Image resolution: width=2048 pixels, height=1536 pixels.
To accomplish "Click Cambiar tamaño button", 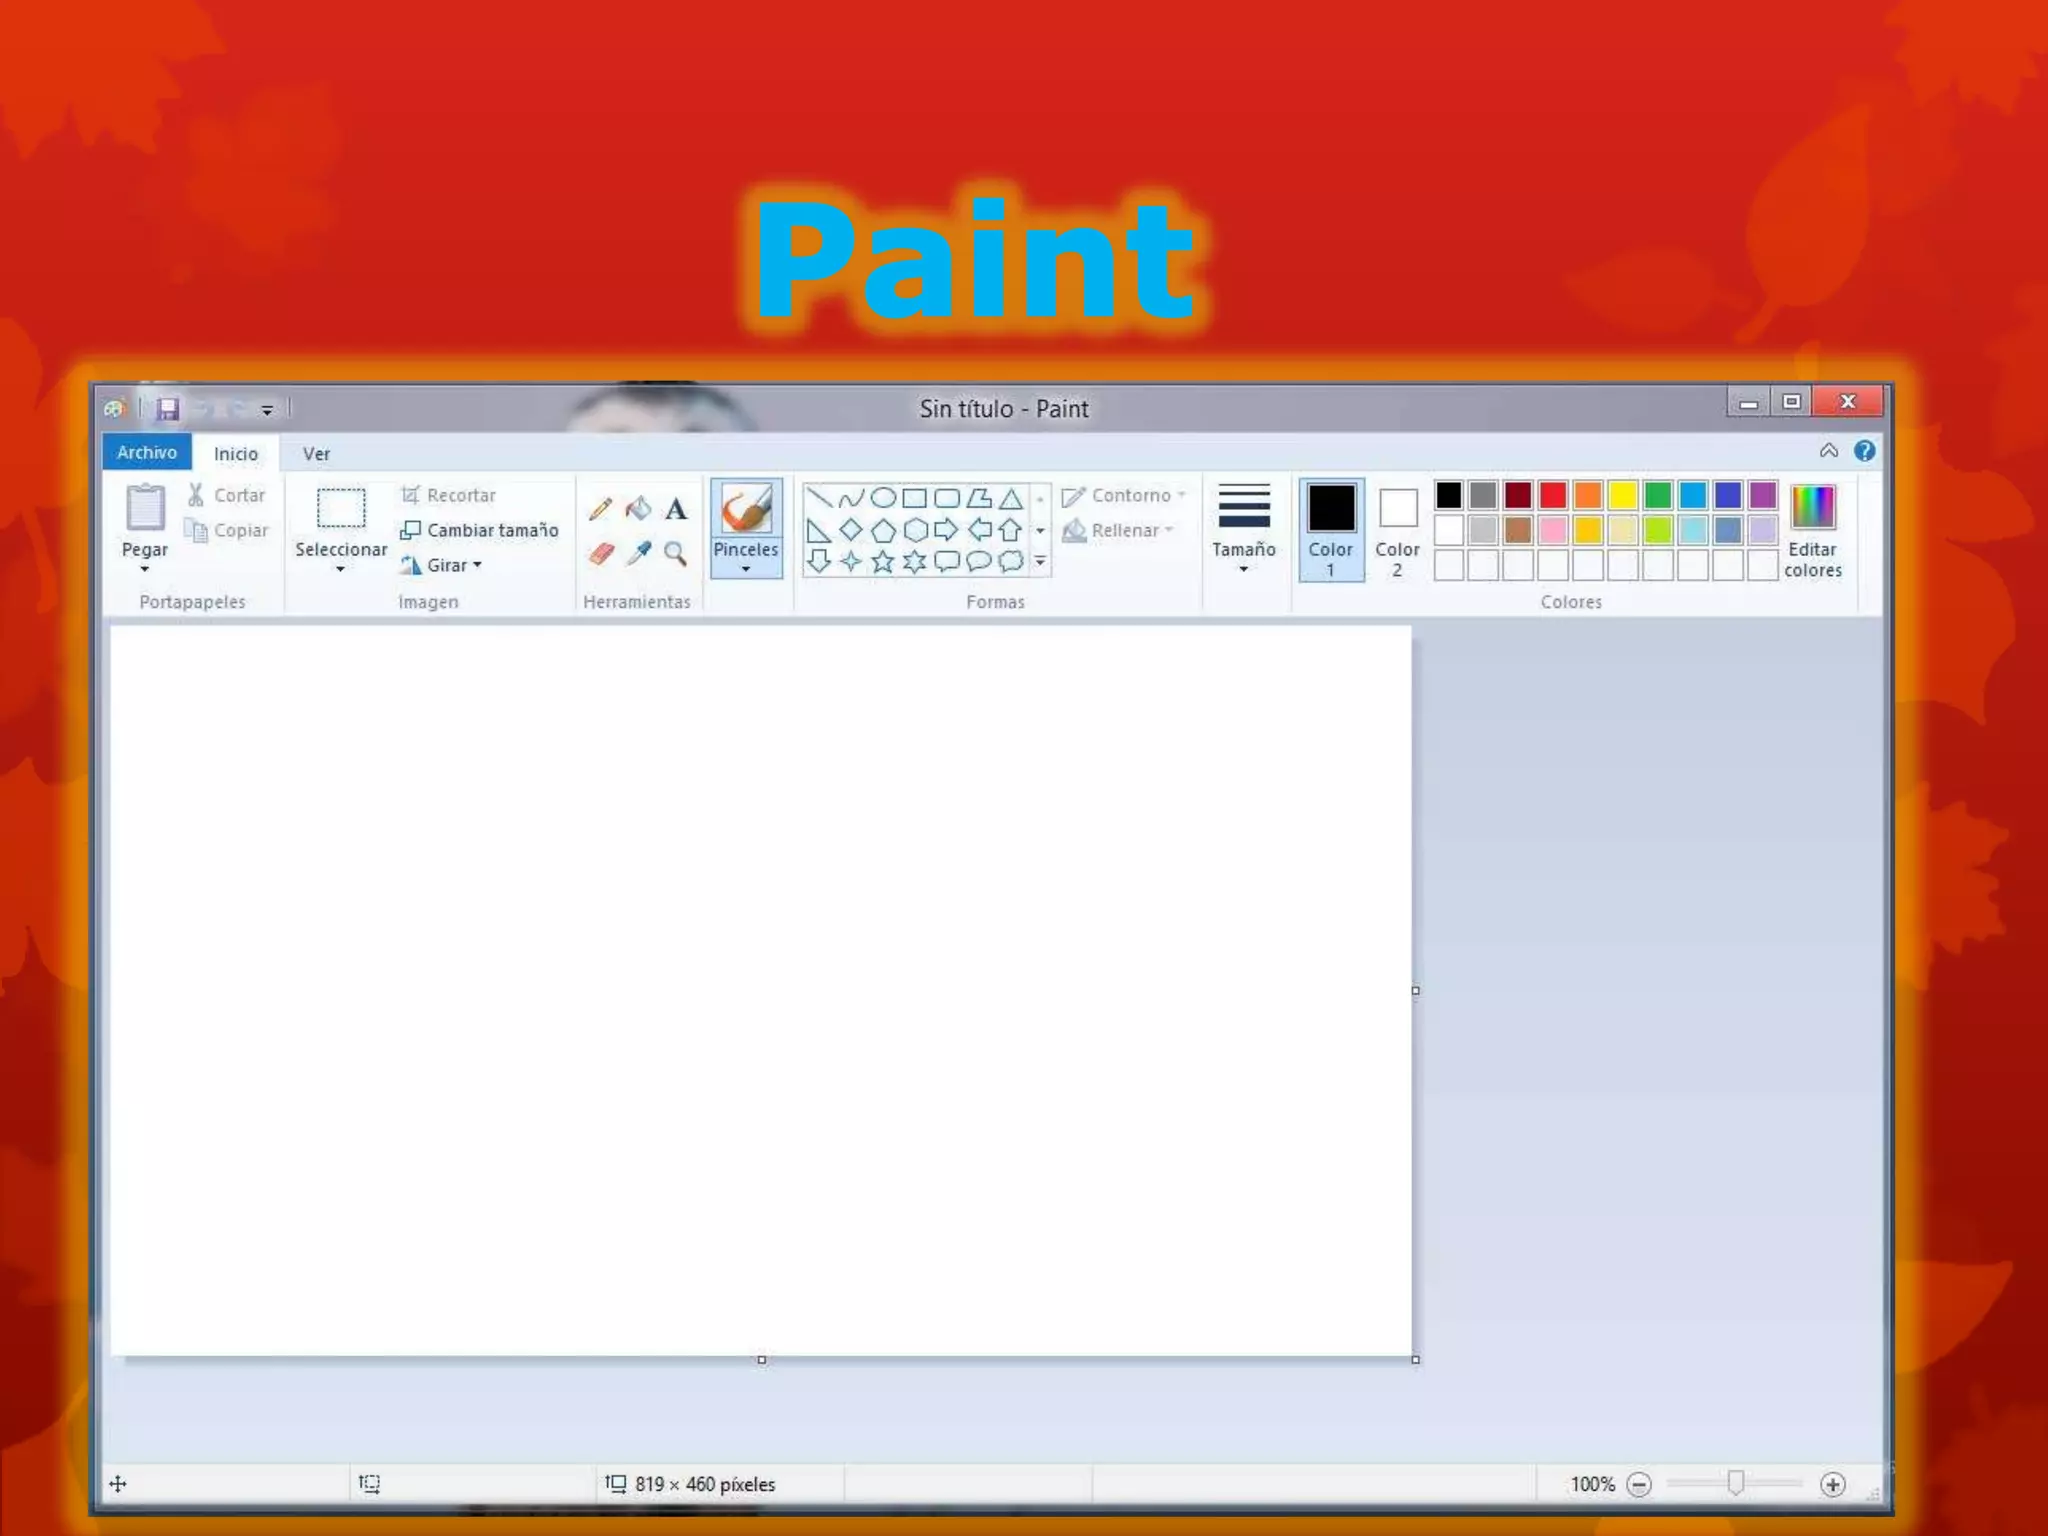I will [x=479, y=530].
